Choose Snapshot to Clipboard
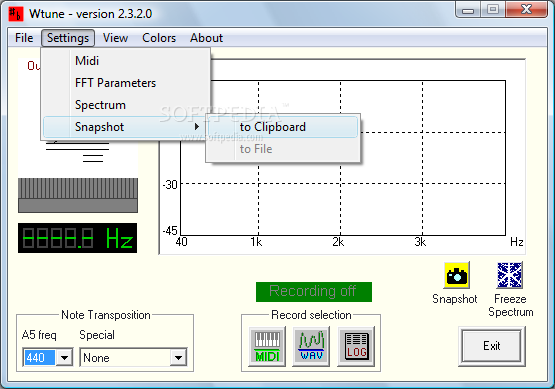555x389 pixels. (283, 127)
